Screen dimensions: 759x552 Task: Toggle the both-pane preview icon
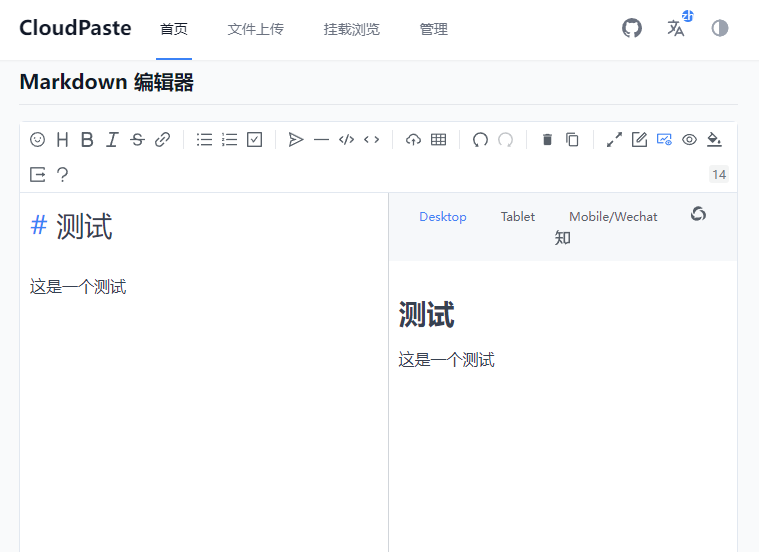(x=664, y=140)
